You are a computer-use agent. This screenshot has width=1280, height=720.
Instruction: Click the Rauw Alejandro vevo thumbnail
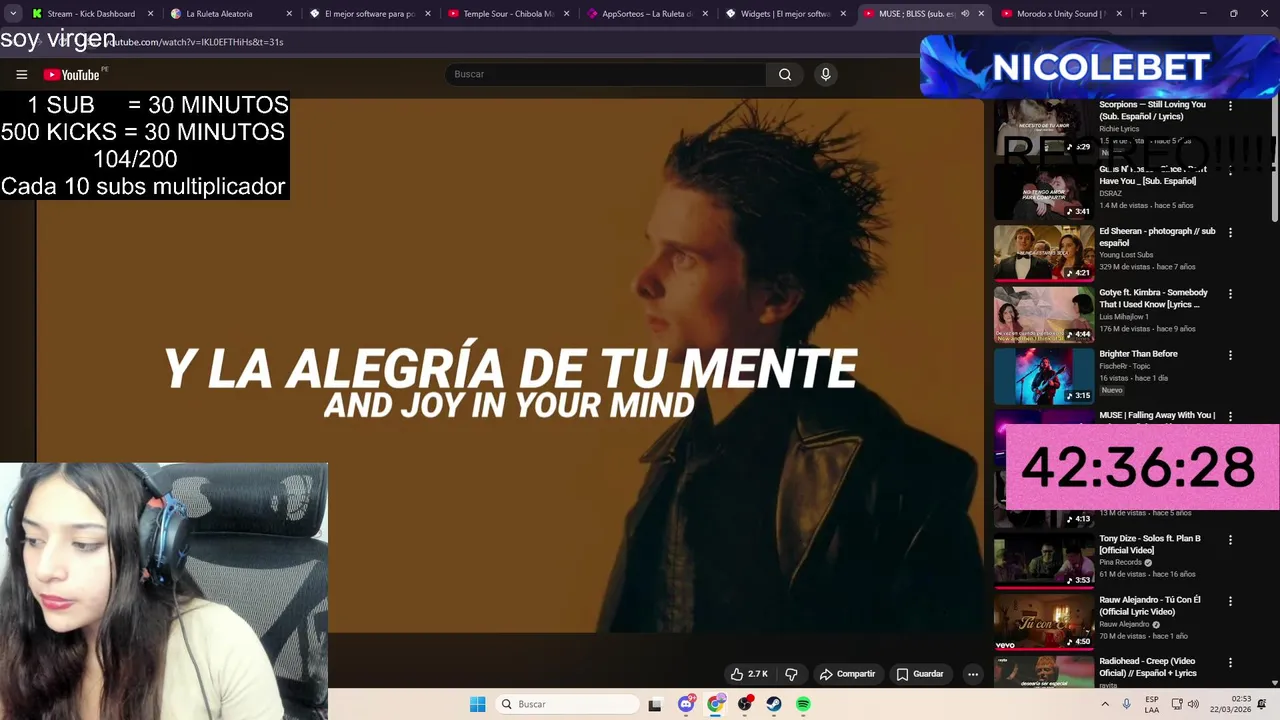click(1044, 622)
